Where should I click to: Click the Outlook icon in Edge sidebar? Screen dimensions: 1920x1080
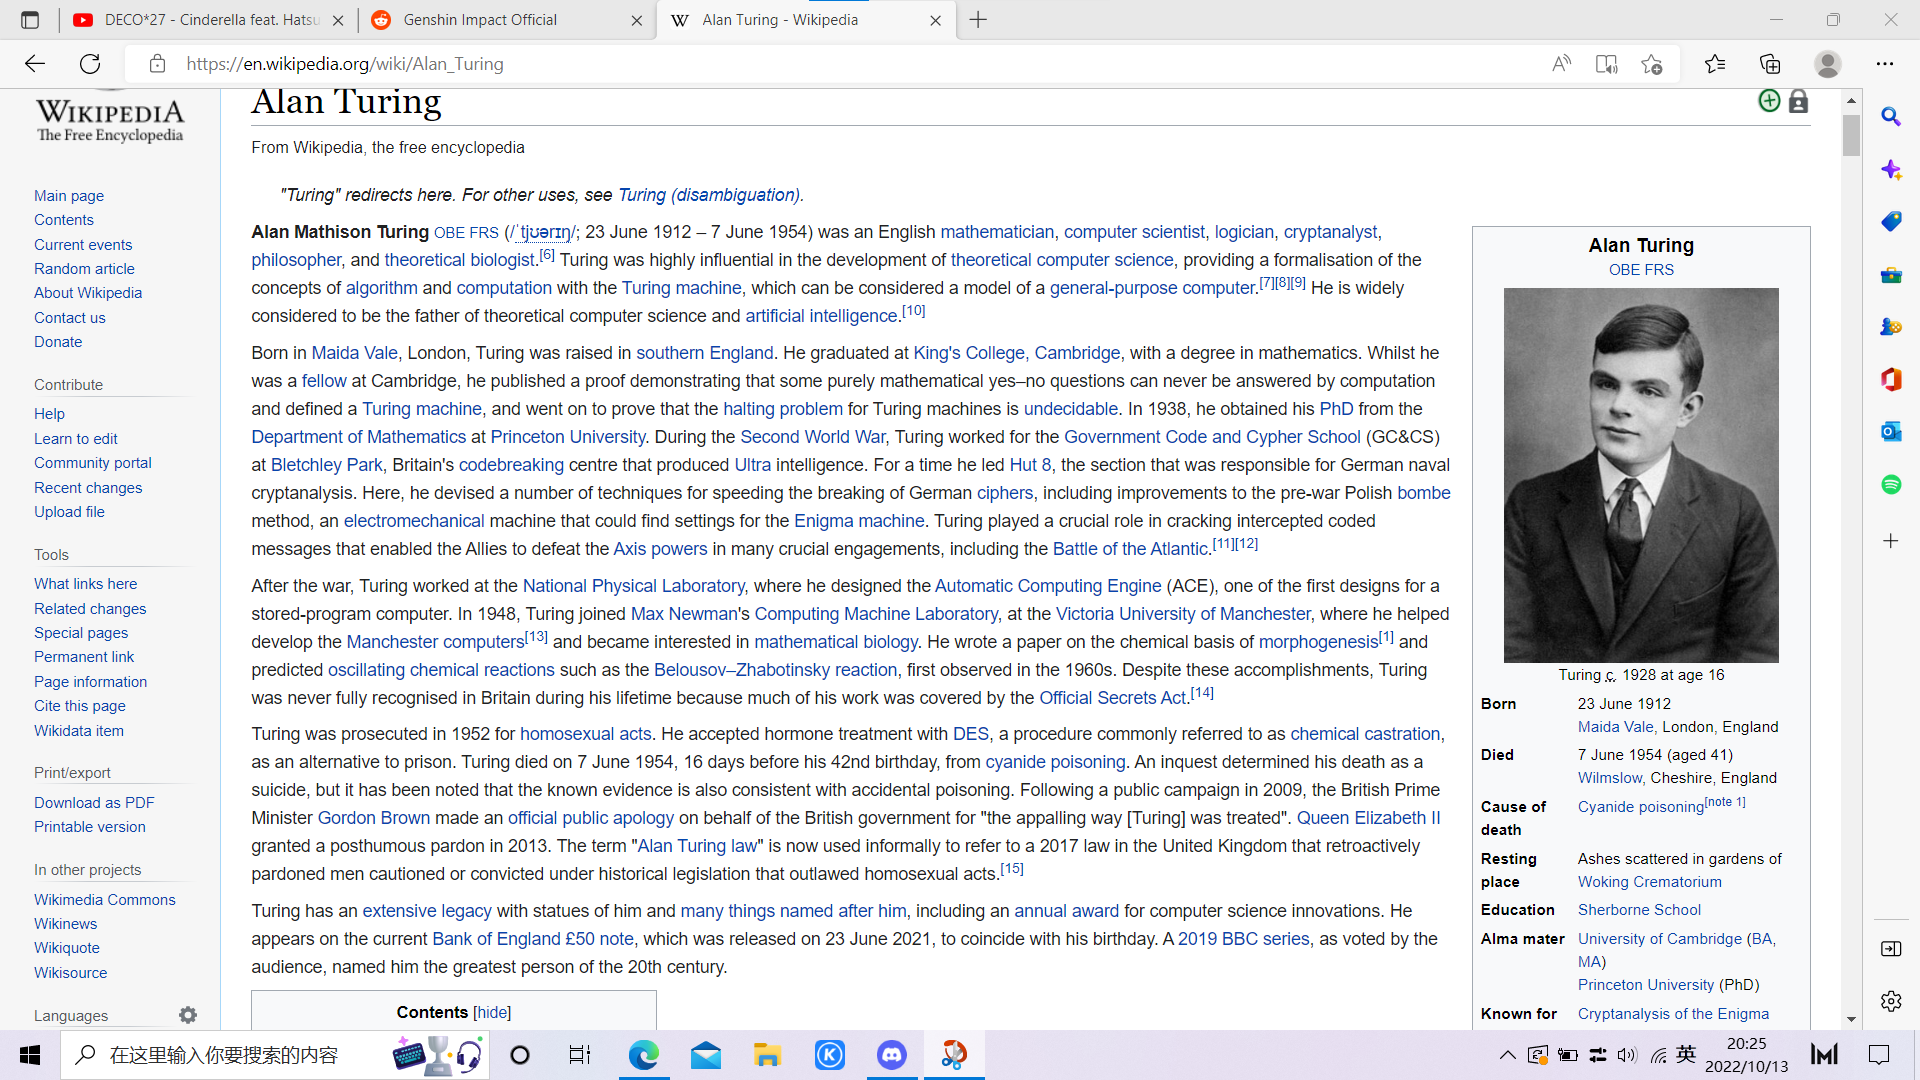(x=1890, y=432)
